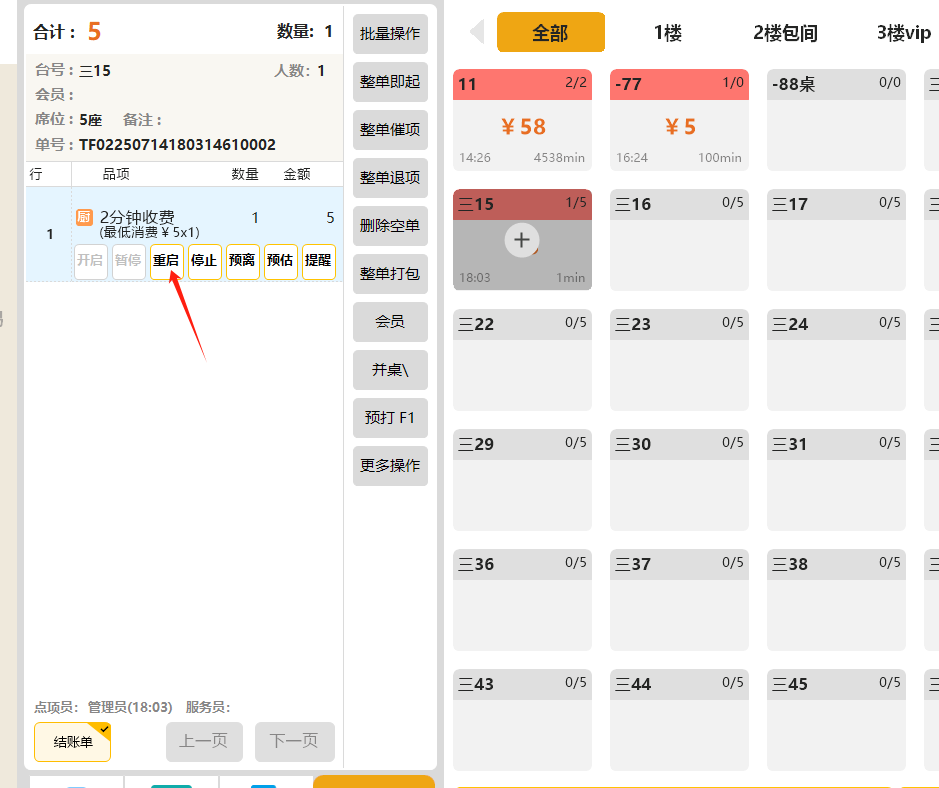Click the orange kitchen icon beside 2分钟收费
This screenshot has height=788, width=939.
(85, 217)
